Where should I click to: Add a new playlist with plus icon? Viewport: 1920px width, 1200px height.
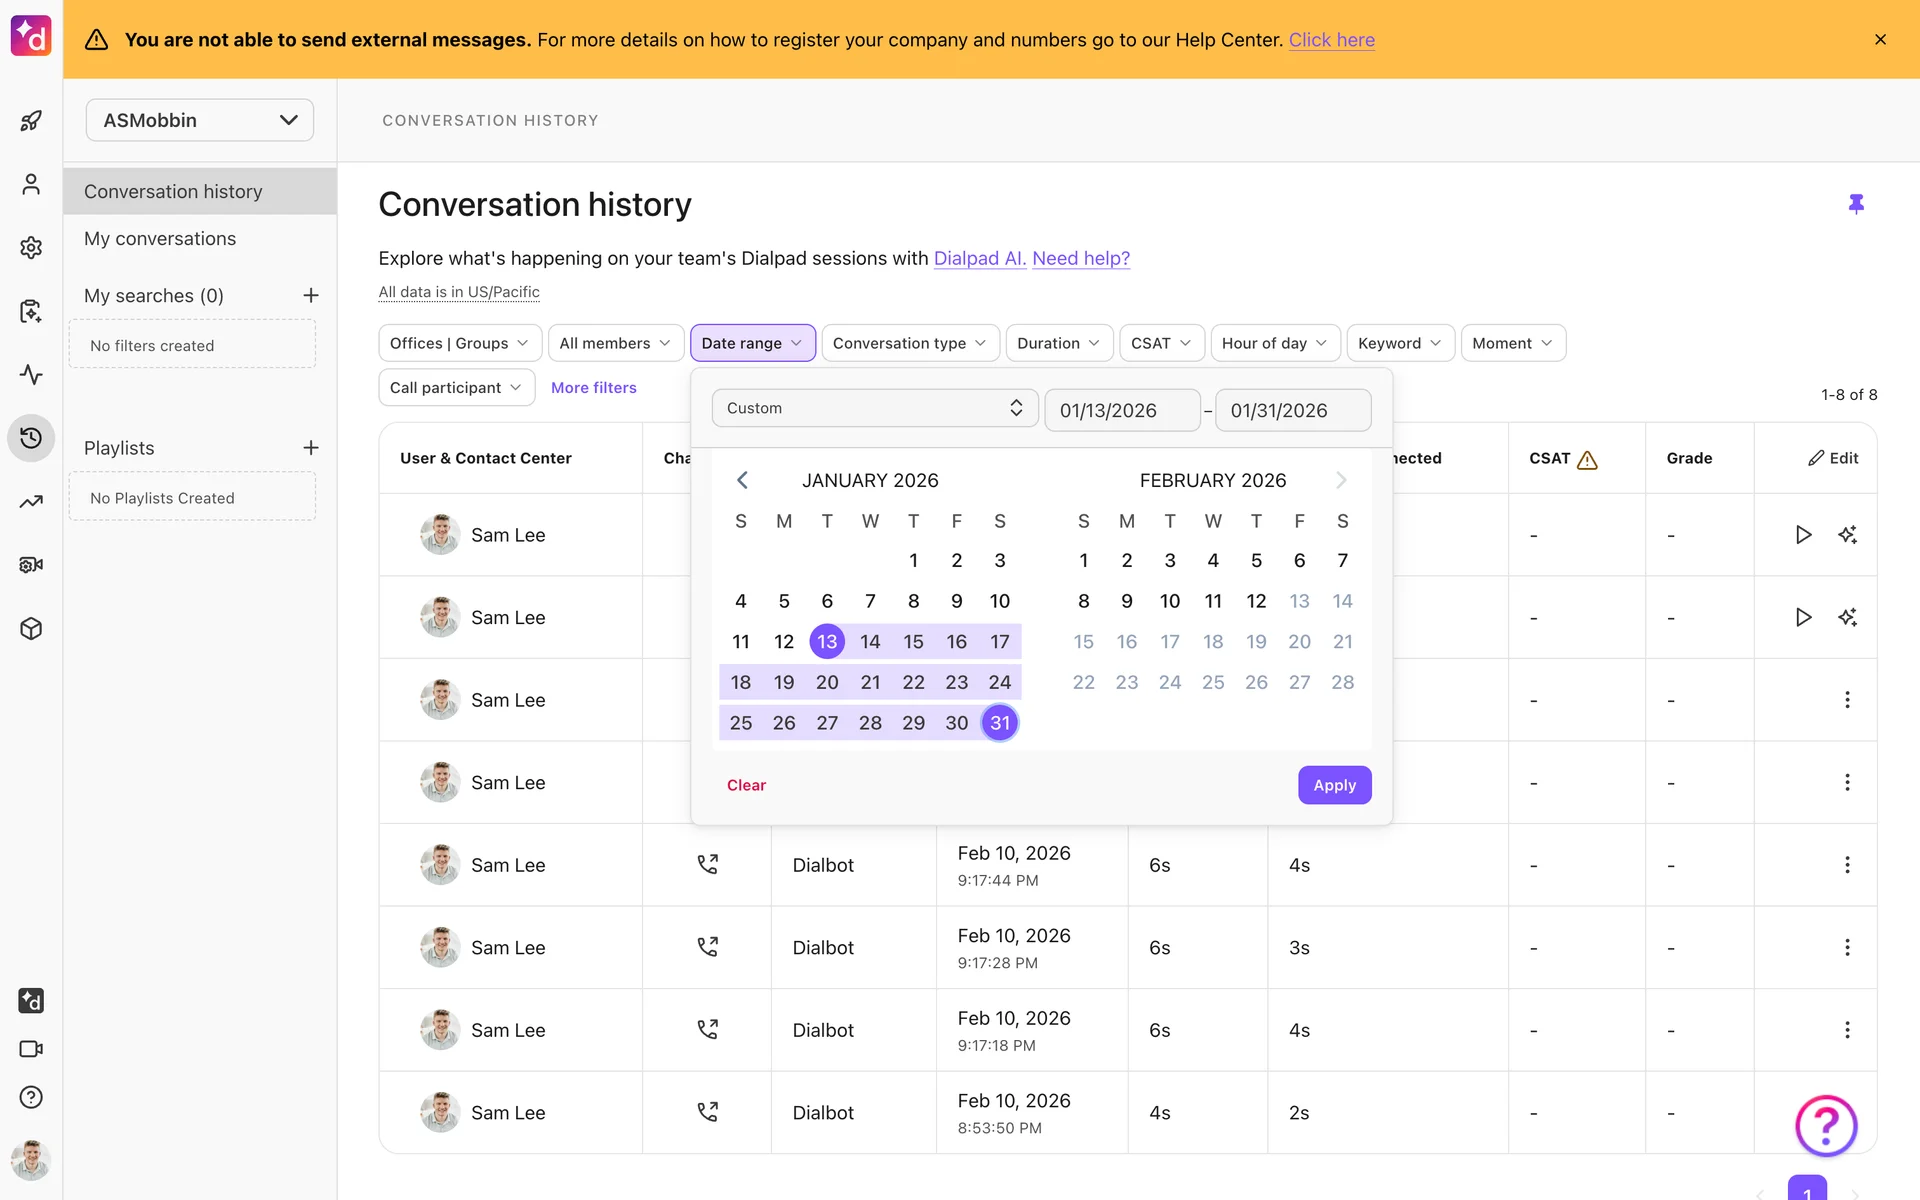click(311, 448)
